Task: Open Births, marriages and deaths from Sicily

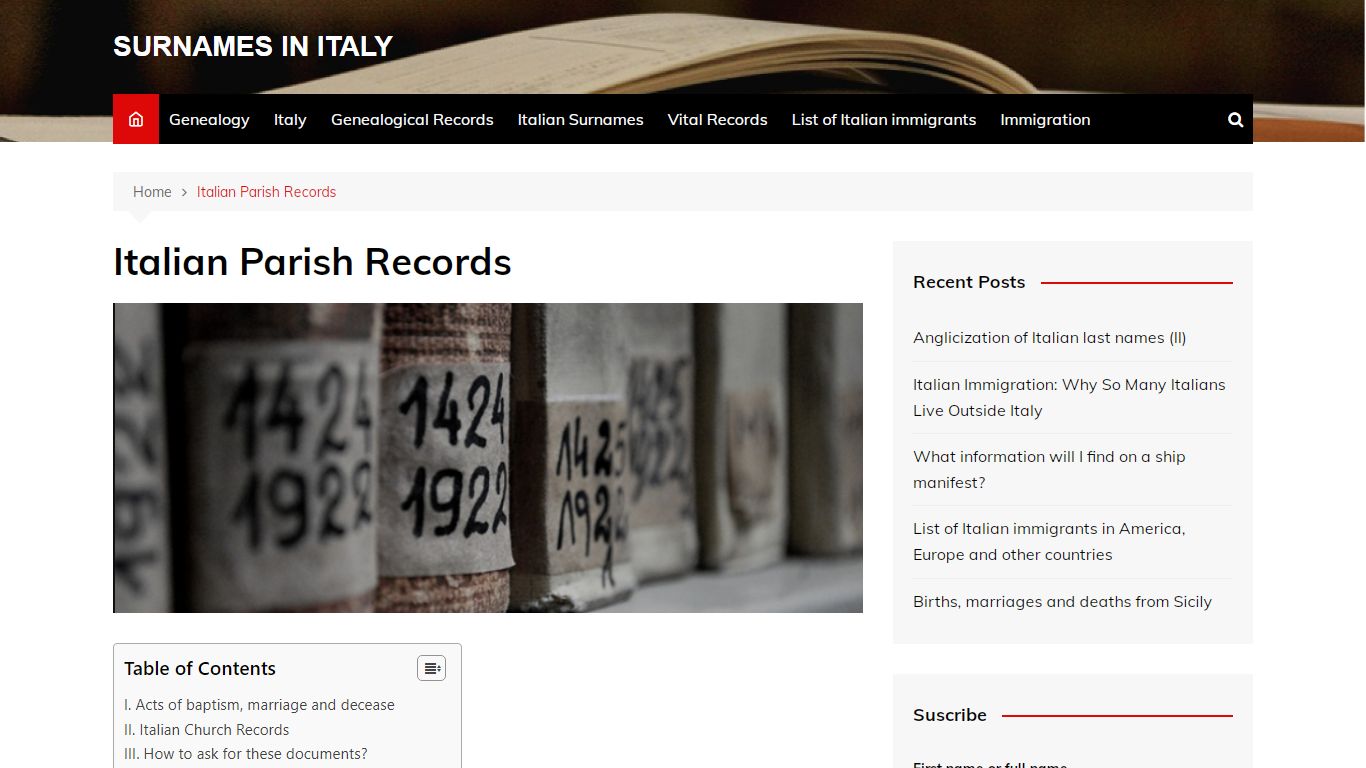Action: 1062,602
